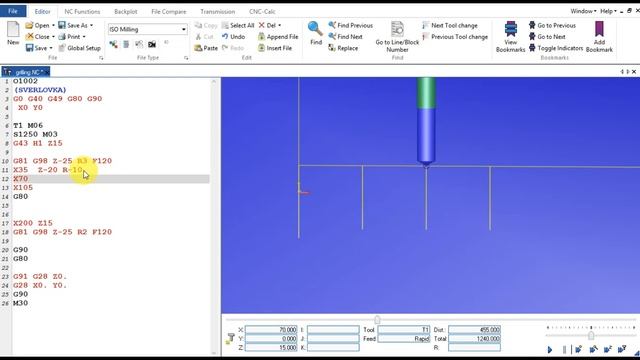Click the Z coordinate field showing 15.000
640x360 pixels.
click(271, 347)
